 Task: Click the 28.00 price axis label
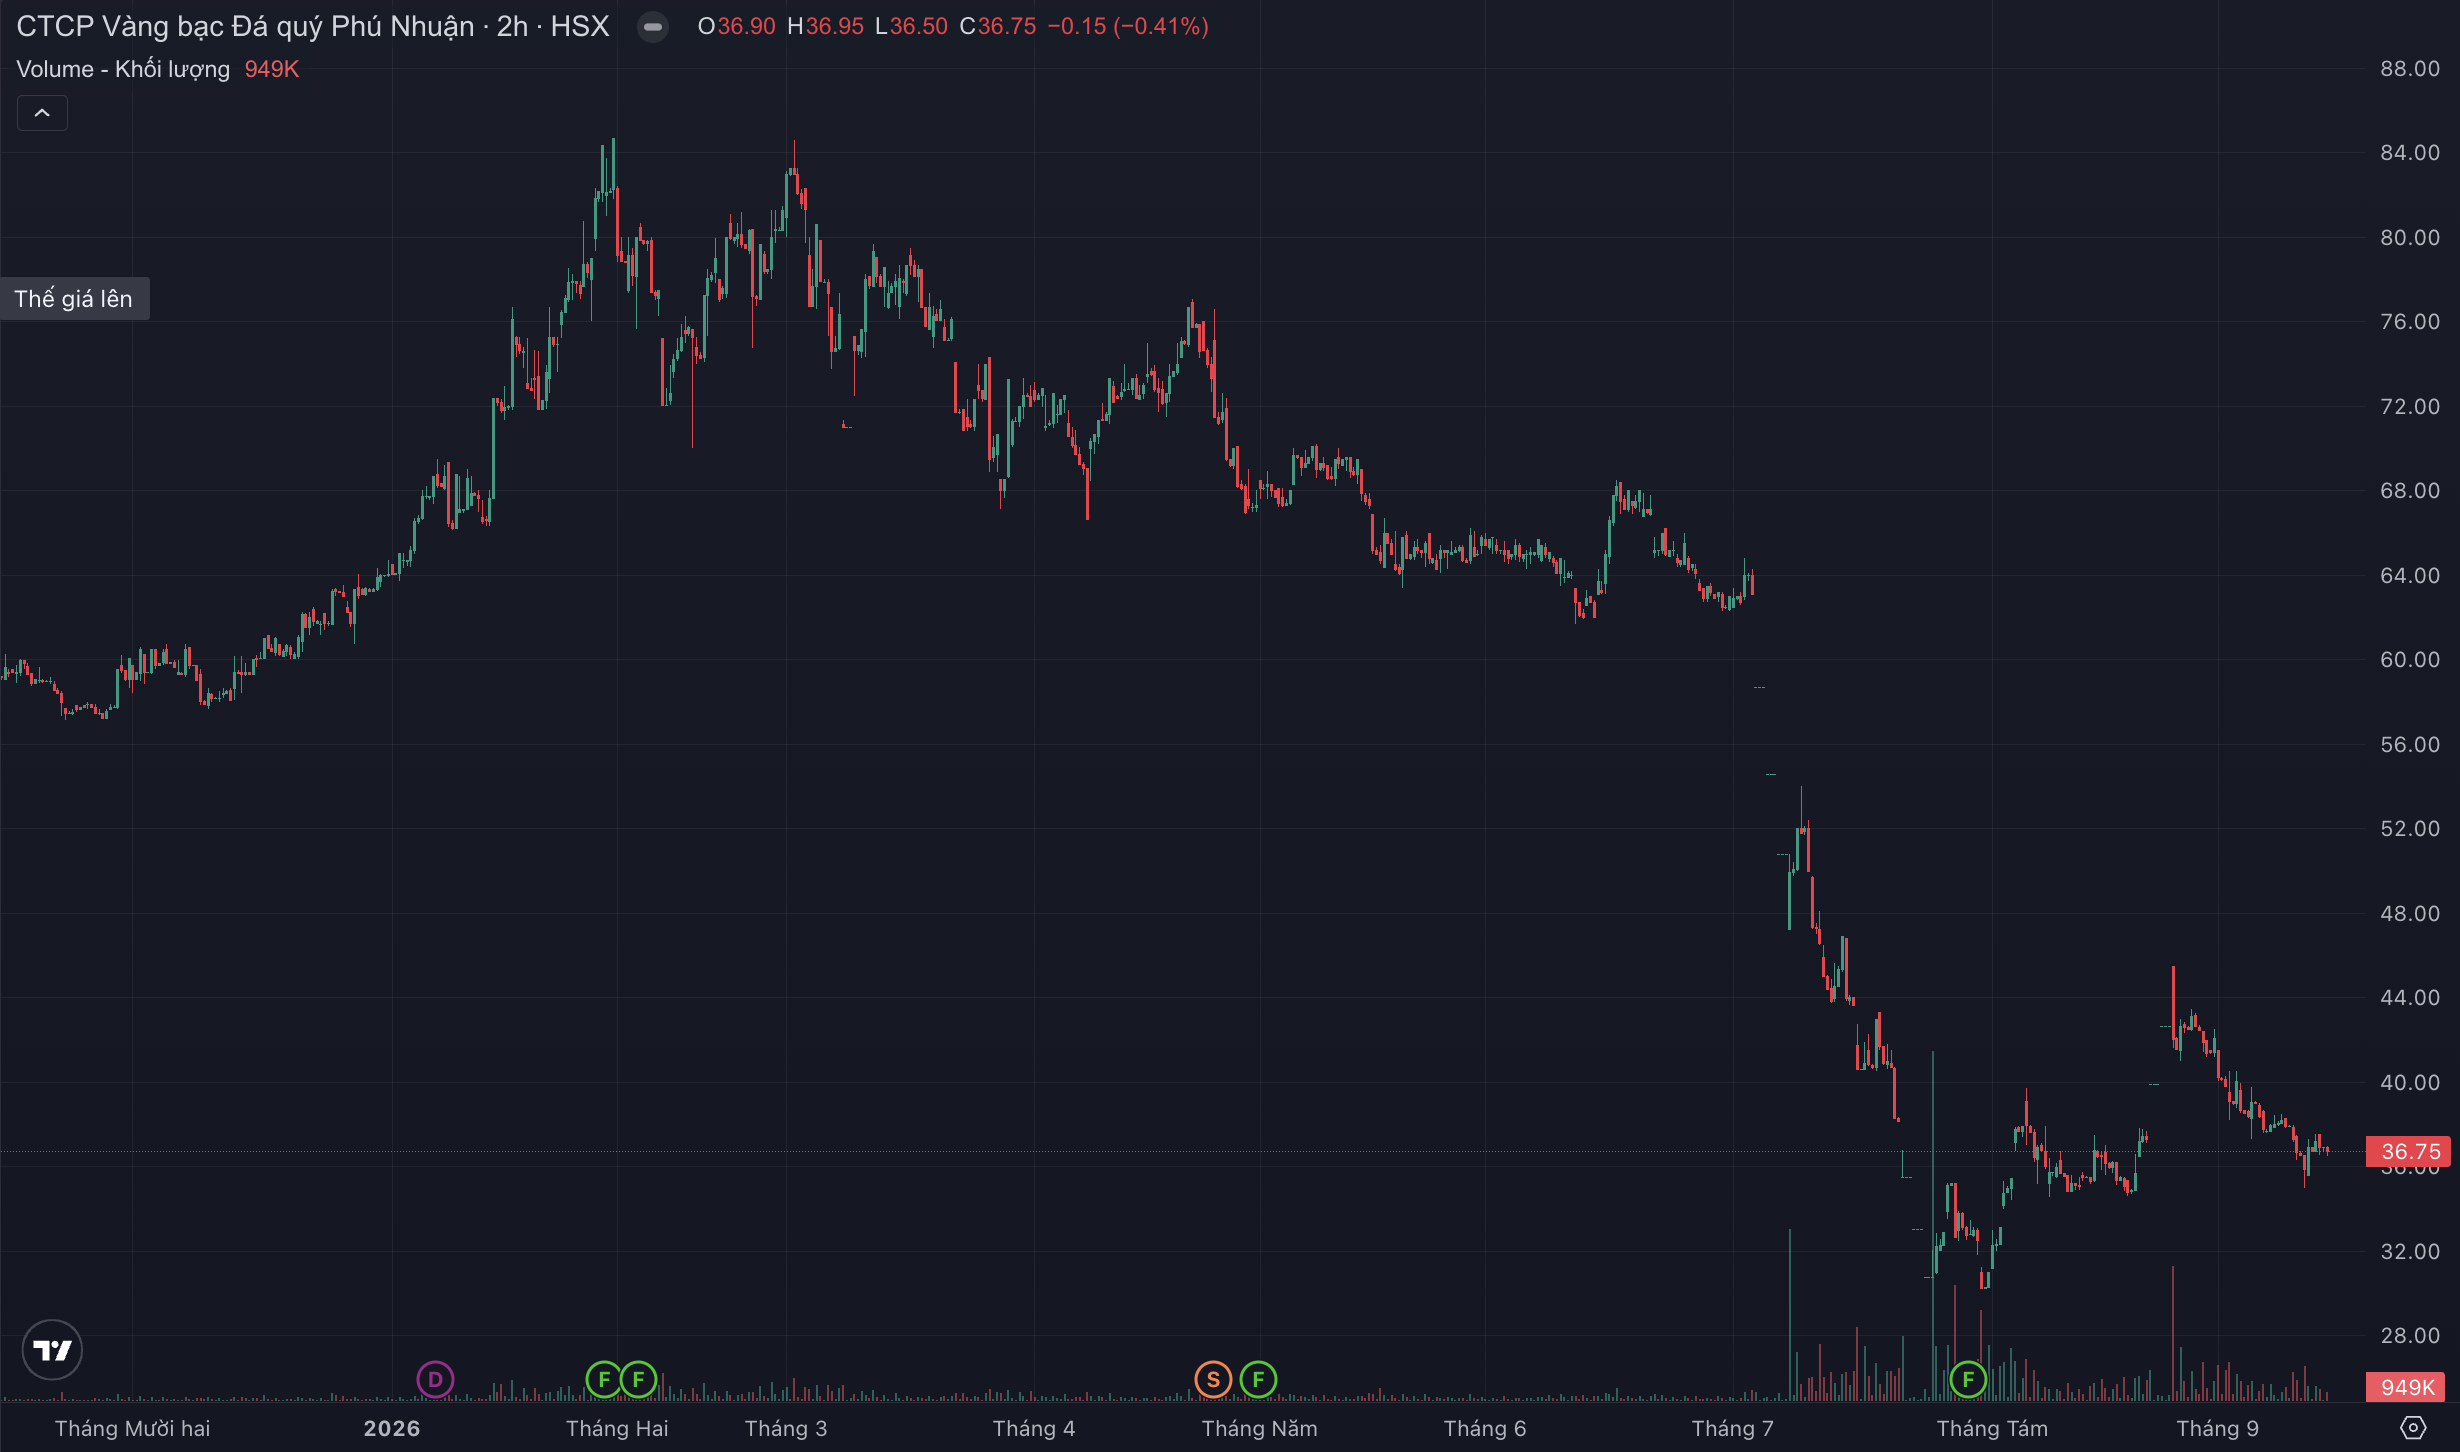2410,1336
